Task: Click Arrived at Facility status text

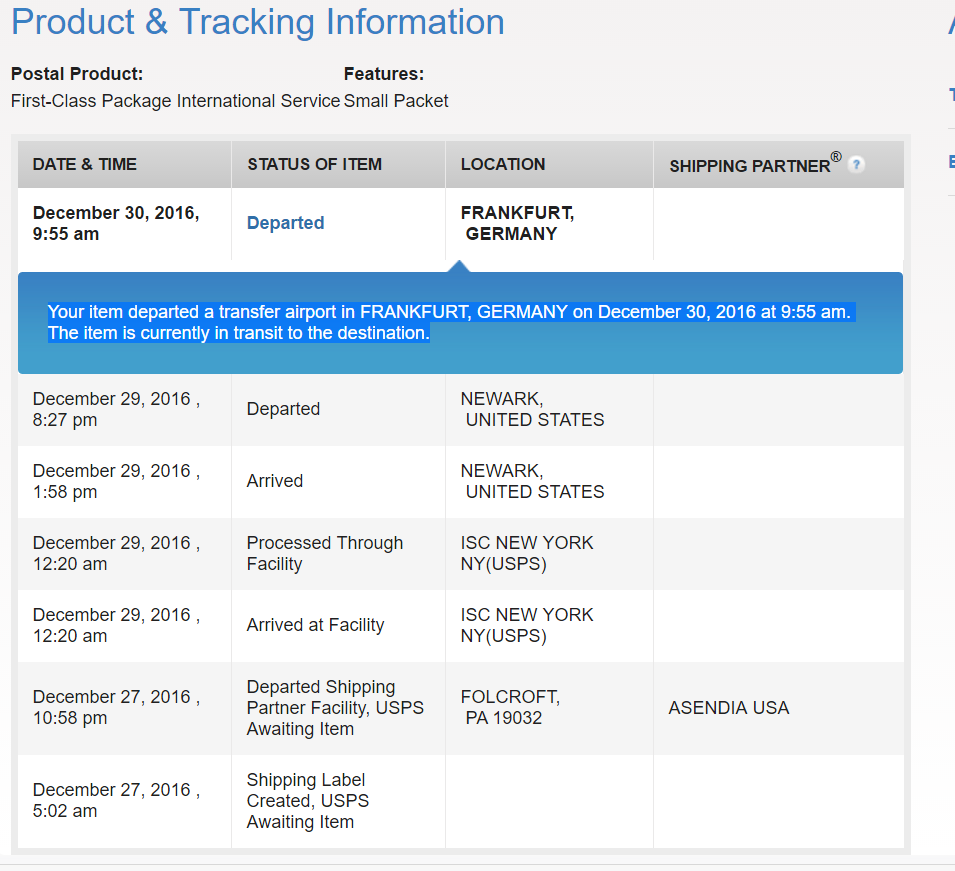Action: click(x=315, y=625)
